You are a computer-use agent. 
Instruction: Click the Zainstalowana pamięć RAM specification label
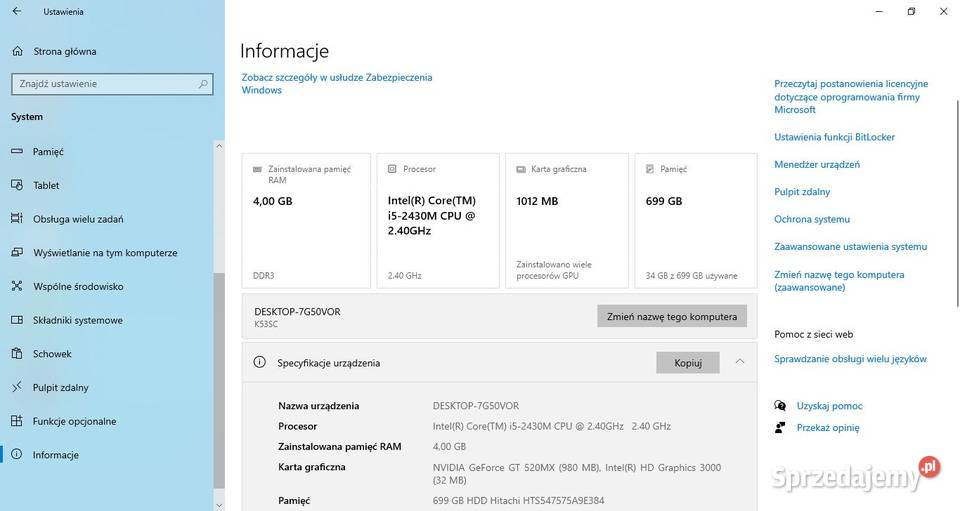(x=340, y=447)
